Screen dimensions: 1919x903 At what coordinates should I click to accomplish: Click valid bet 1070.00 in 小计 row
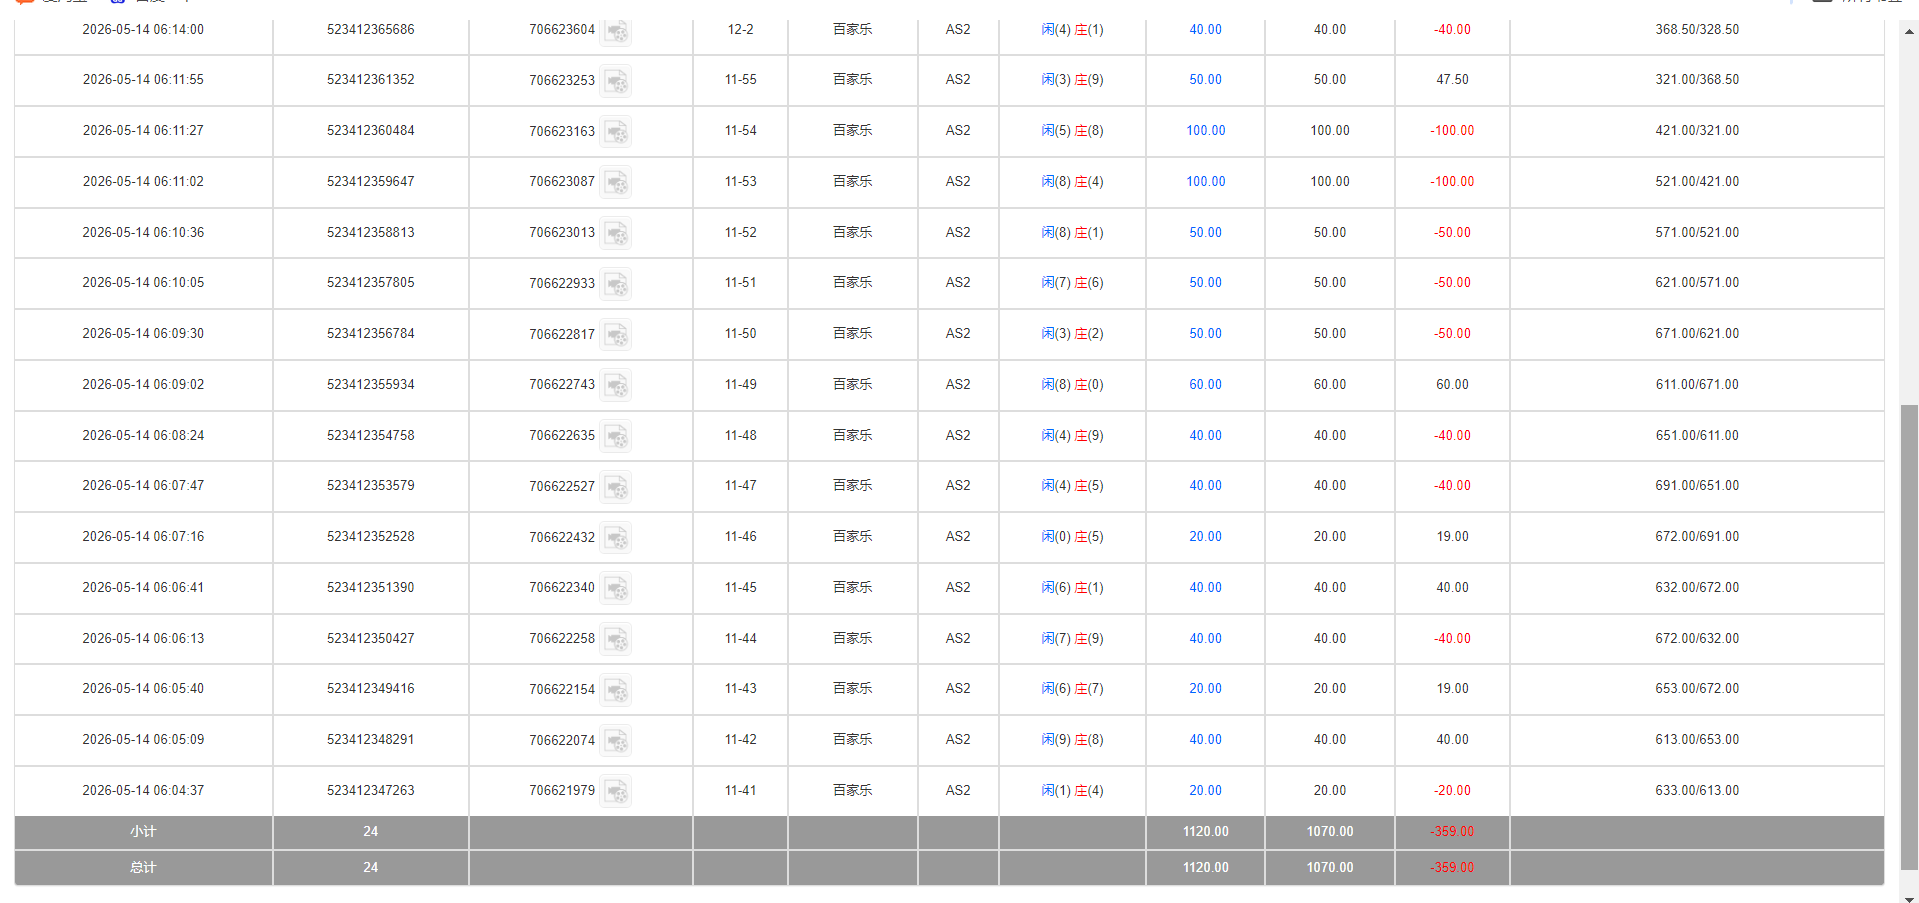click(1330, 832)
